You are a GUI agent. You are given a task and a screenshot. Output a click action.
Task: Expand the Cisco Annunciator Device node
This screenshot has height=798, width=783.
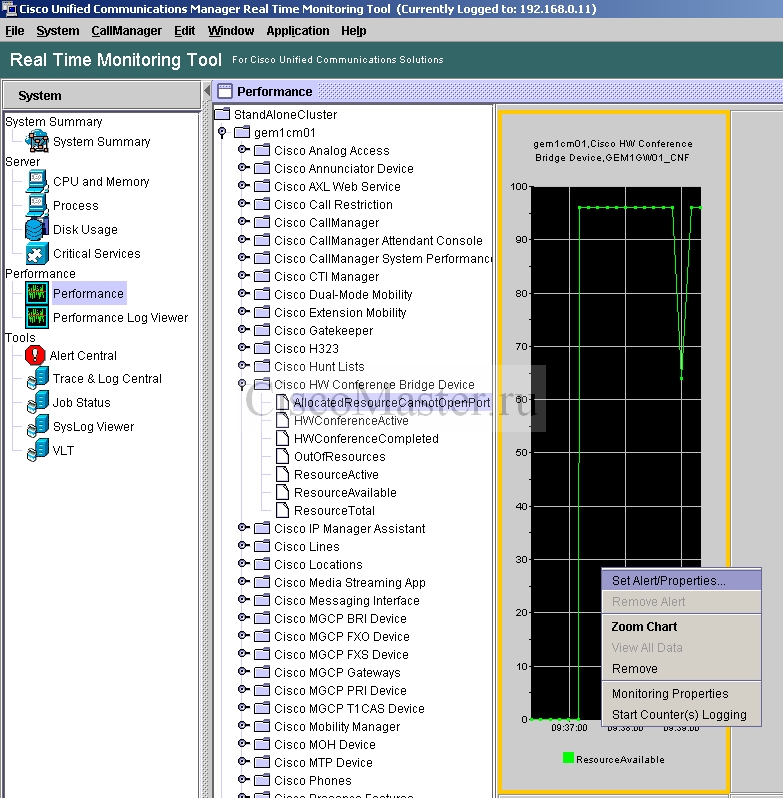244,167
